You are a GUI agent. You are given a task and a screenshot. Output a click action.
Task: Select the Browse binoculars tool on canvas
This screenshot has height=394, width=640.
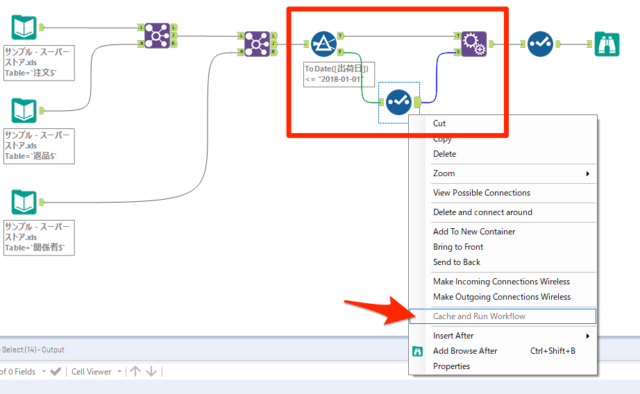[607, 44]
